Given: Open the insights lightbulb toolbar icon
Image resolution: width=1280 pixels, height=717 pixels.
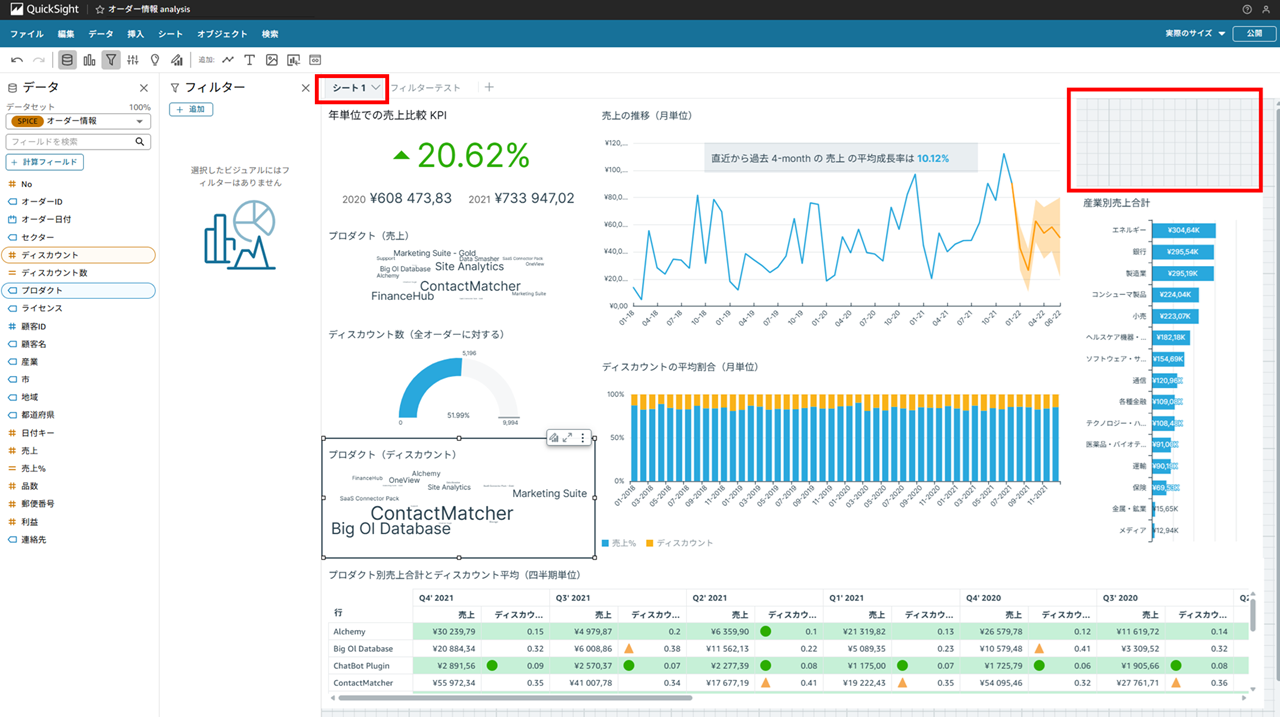Looking at the screenshot, I should click(155, 60).
